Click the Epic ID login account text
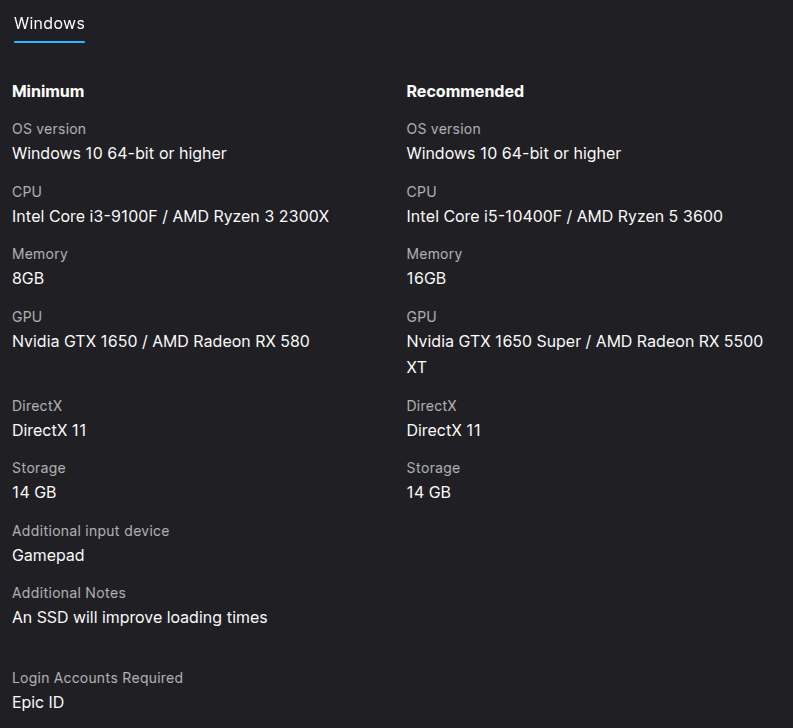The image size is (793, 728). pyautogui.click(x=38, y=702)
